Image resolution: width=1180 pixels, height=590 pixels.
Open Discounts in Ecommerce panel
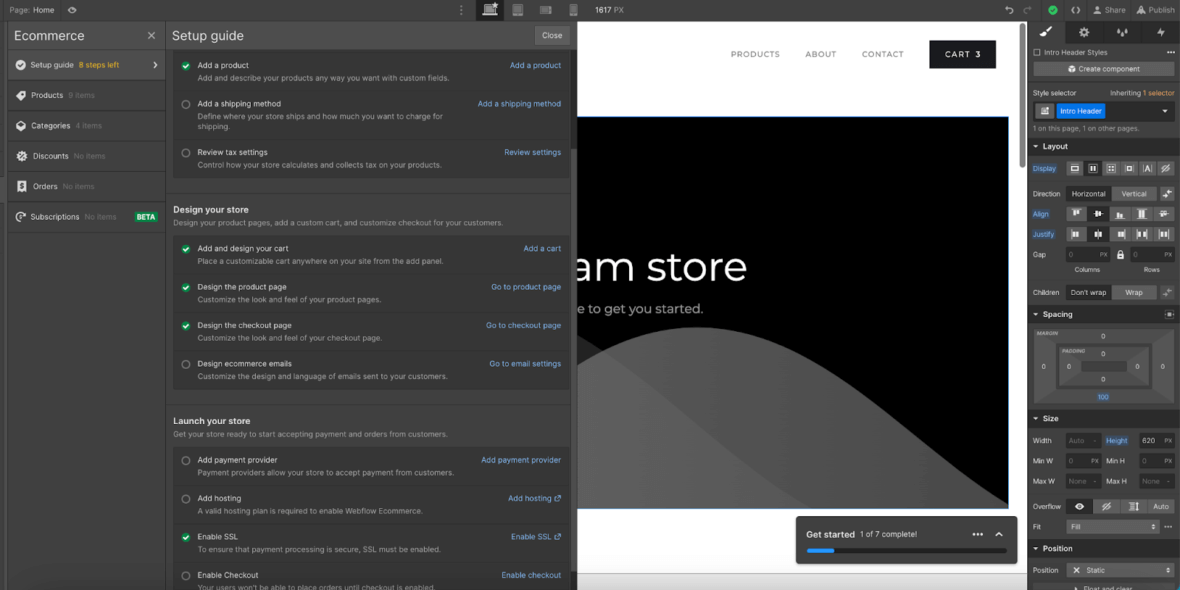[86, 156]
